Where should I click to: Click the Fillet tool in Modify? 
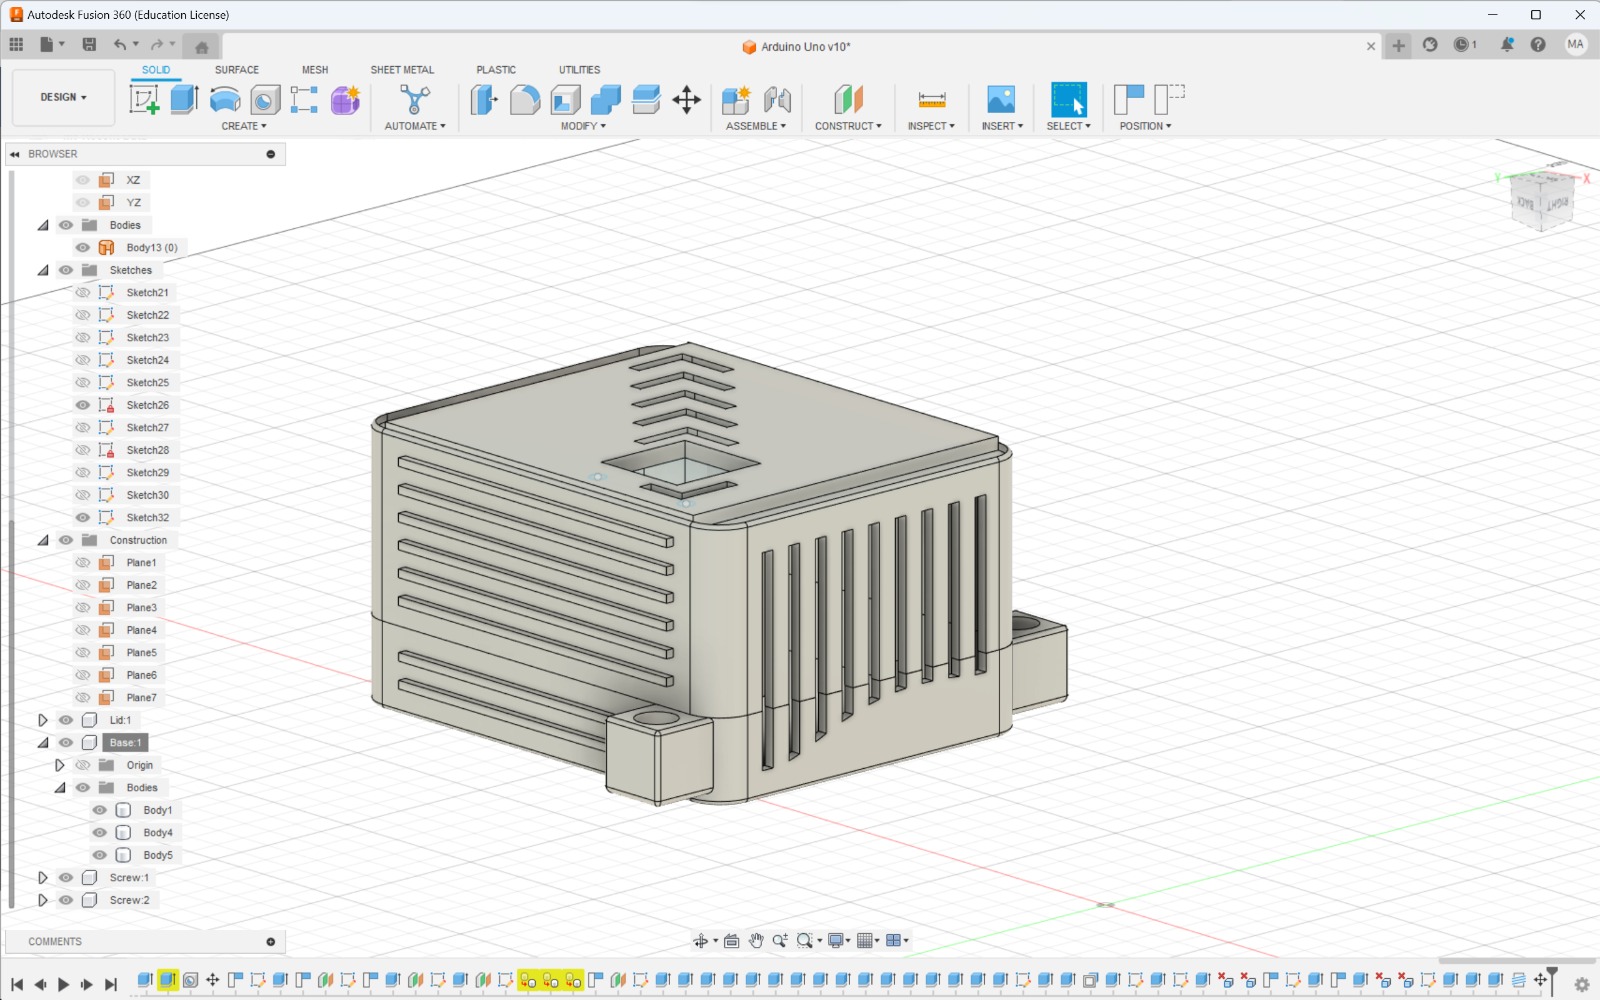tap(524, 99)
